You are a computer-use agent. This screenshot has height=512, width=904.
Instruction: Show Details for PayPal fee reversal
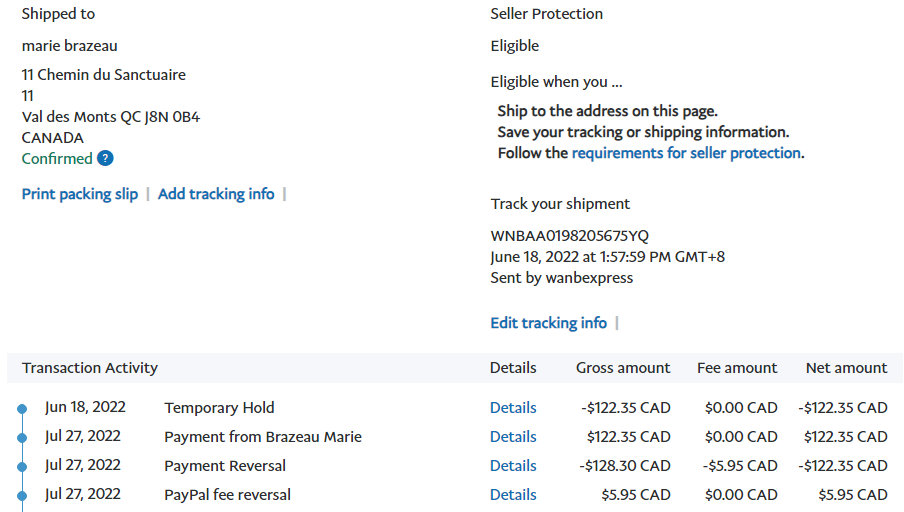[513, 495]
